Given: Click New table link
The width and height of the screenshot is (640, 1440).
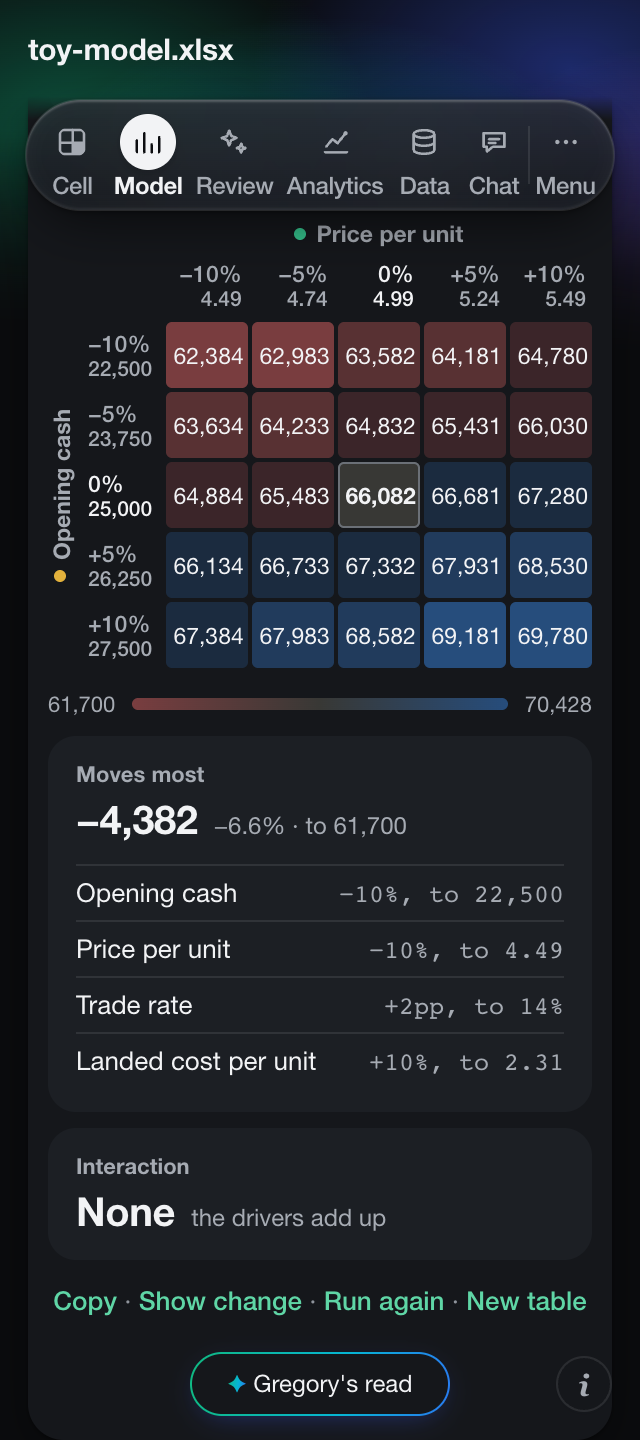Looking at the screenshot, I should [526, 1301].
